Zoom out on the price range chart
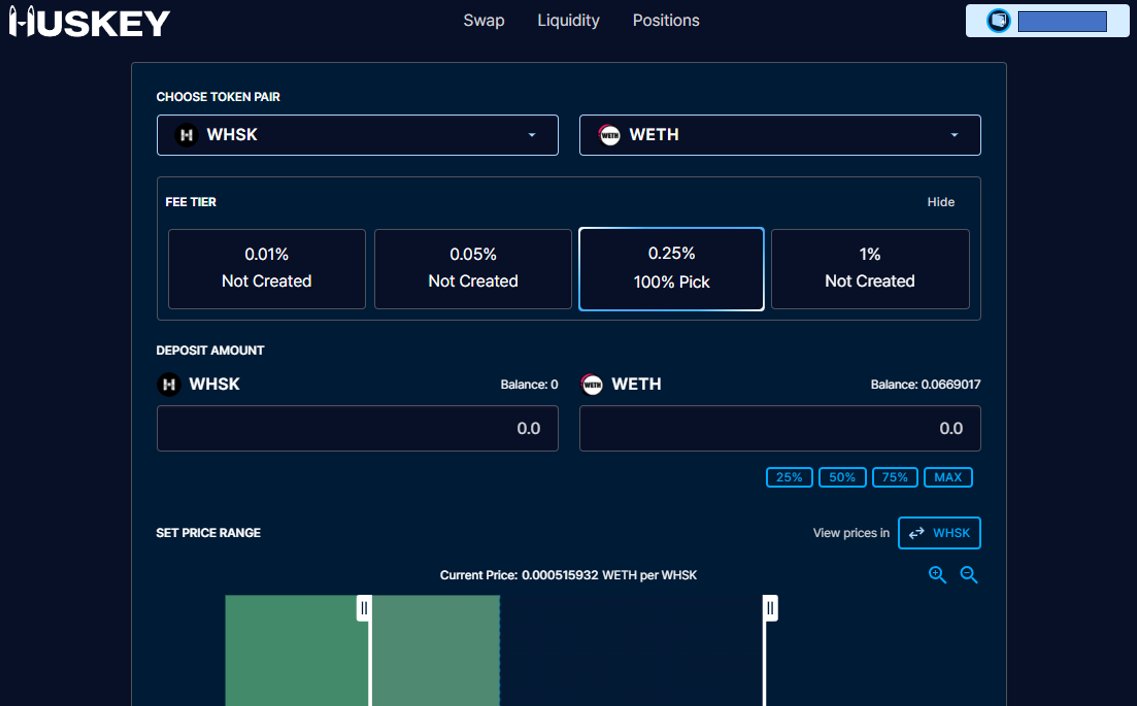The height and width of the screenshot is (706, 1137). point(968,574)
